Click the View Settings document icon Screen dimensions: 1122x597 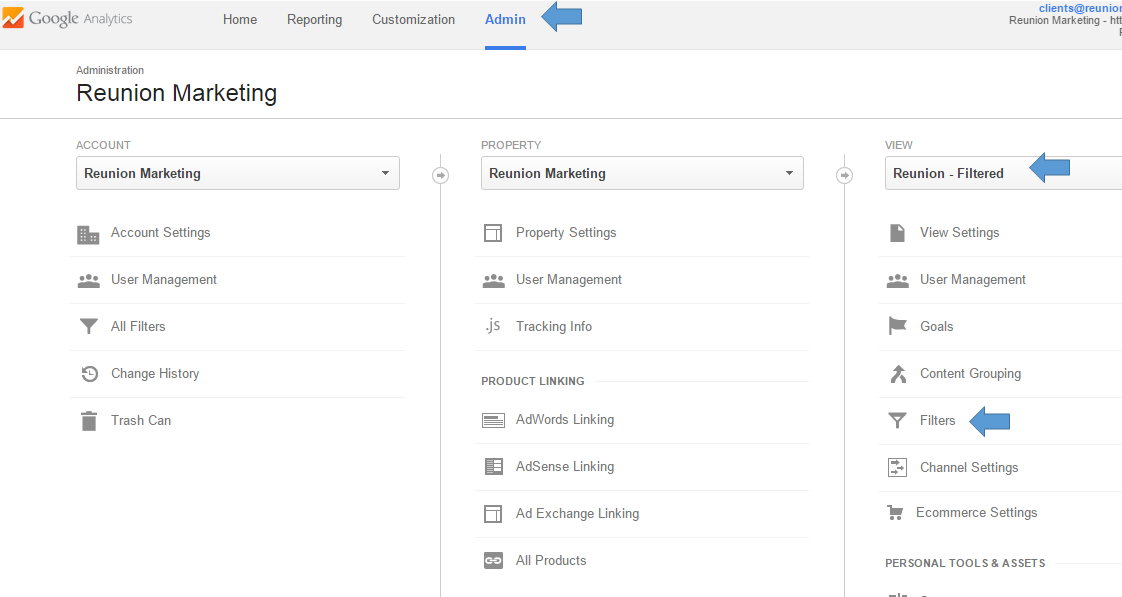tap(897, 233)
